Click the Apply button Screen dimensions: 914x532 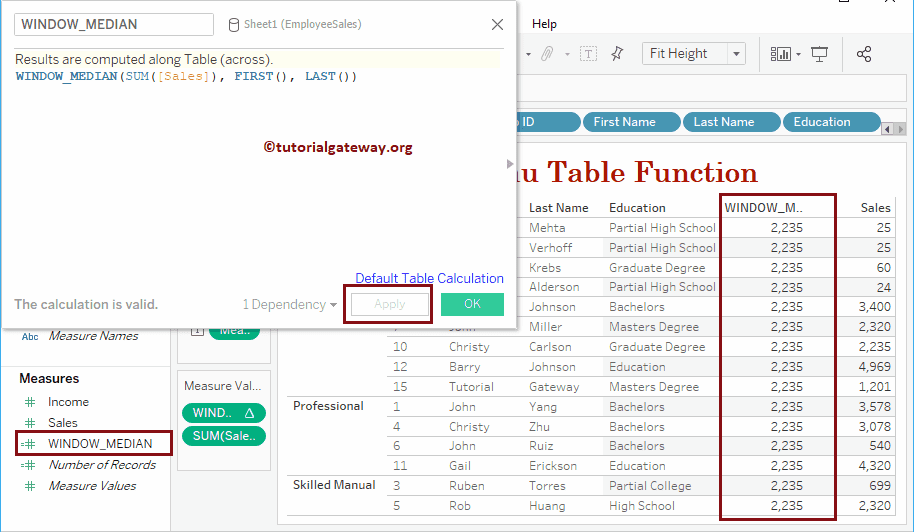click(x=389, y=304)
